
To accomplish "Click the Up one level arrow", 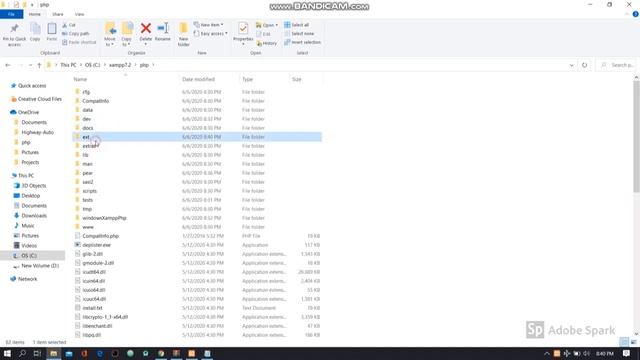I will pyautogui.click(x=39, y=65).
